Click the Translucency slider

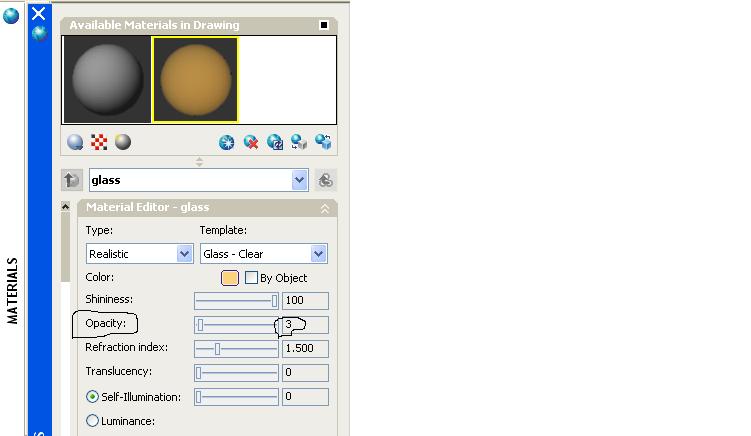click(236, 373)
